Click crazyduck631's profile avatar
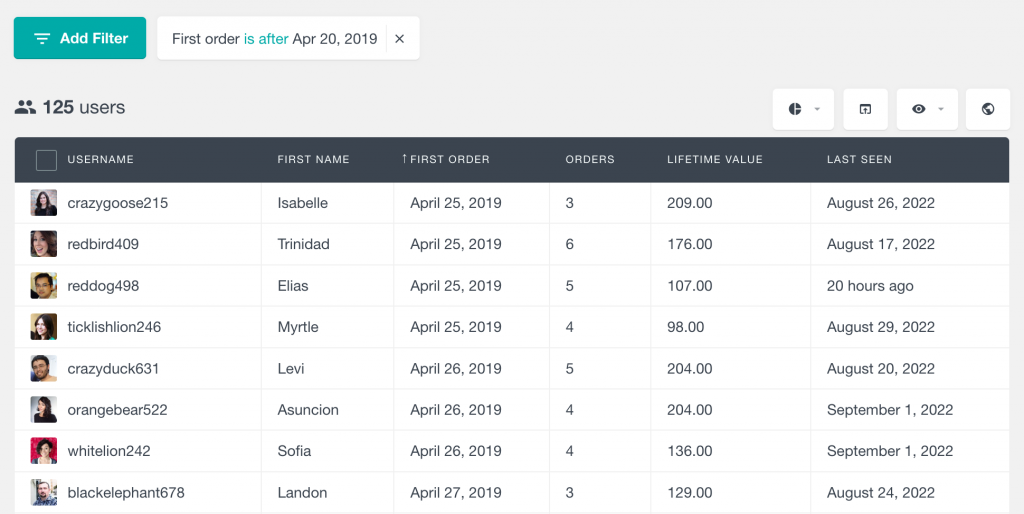 pyautogui.click(x=44, y=368)
